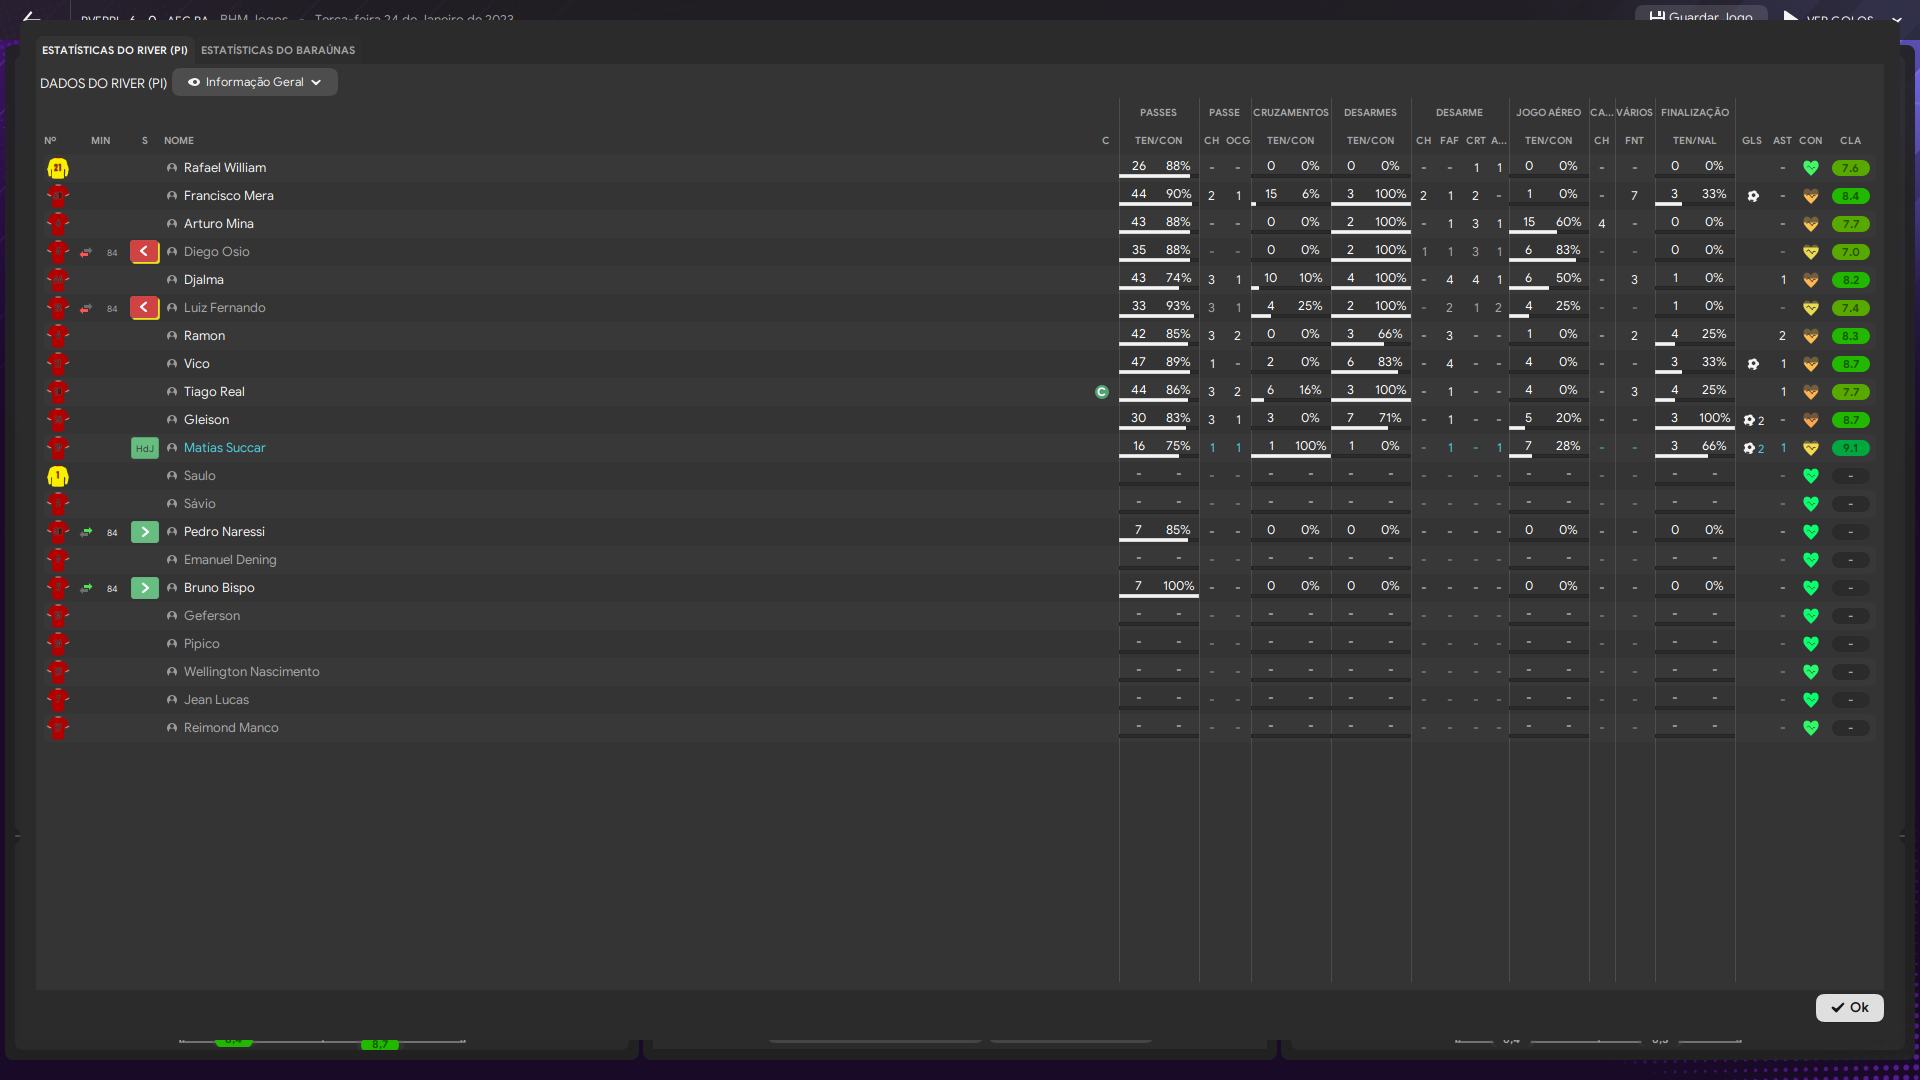The width and height of the screenshot is (1920, 1080).
Task: Click the HdJ badge beside Matias Succar
Action: 145,448
